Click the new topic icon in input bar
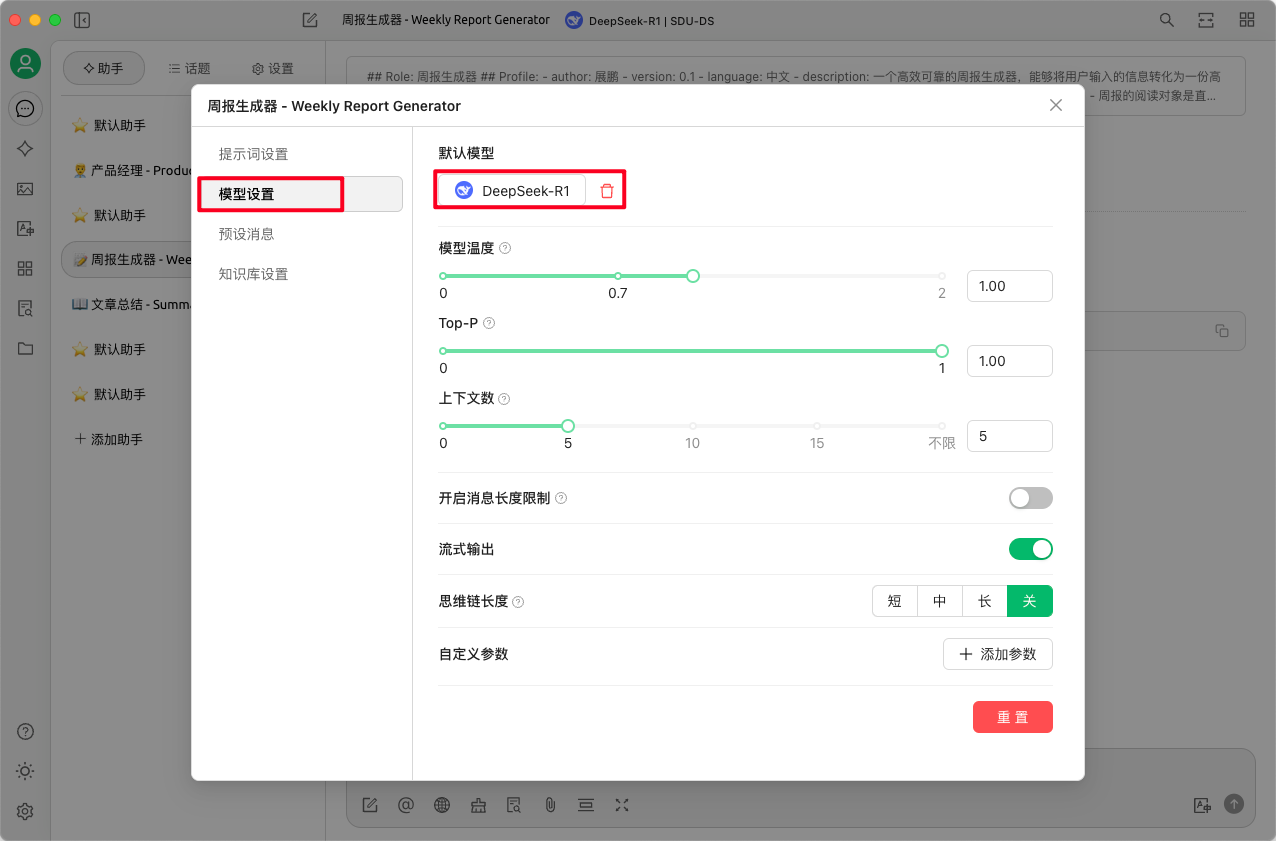The width and height of the screenshot is (1276, 841). coord(369,804)
